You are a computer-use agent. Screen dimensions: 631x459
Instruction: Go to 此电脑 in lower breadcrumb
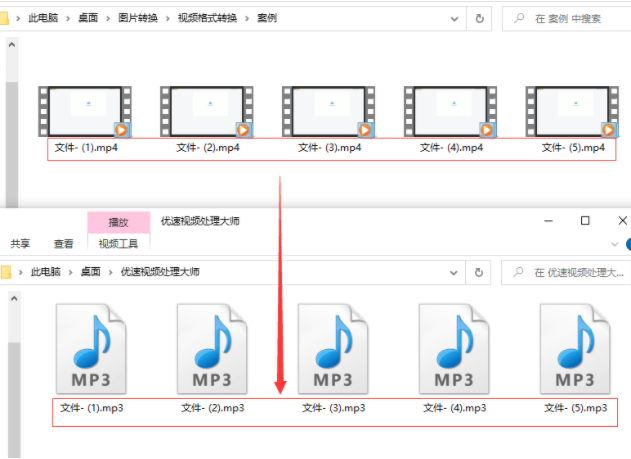pyautogui.click(x=45, y=272)
